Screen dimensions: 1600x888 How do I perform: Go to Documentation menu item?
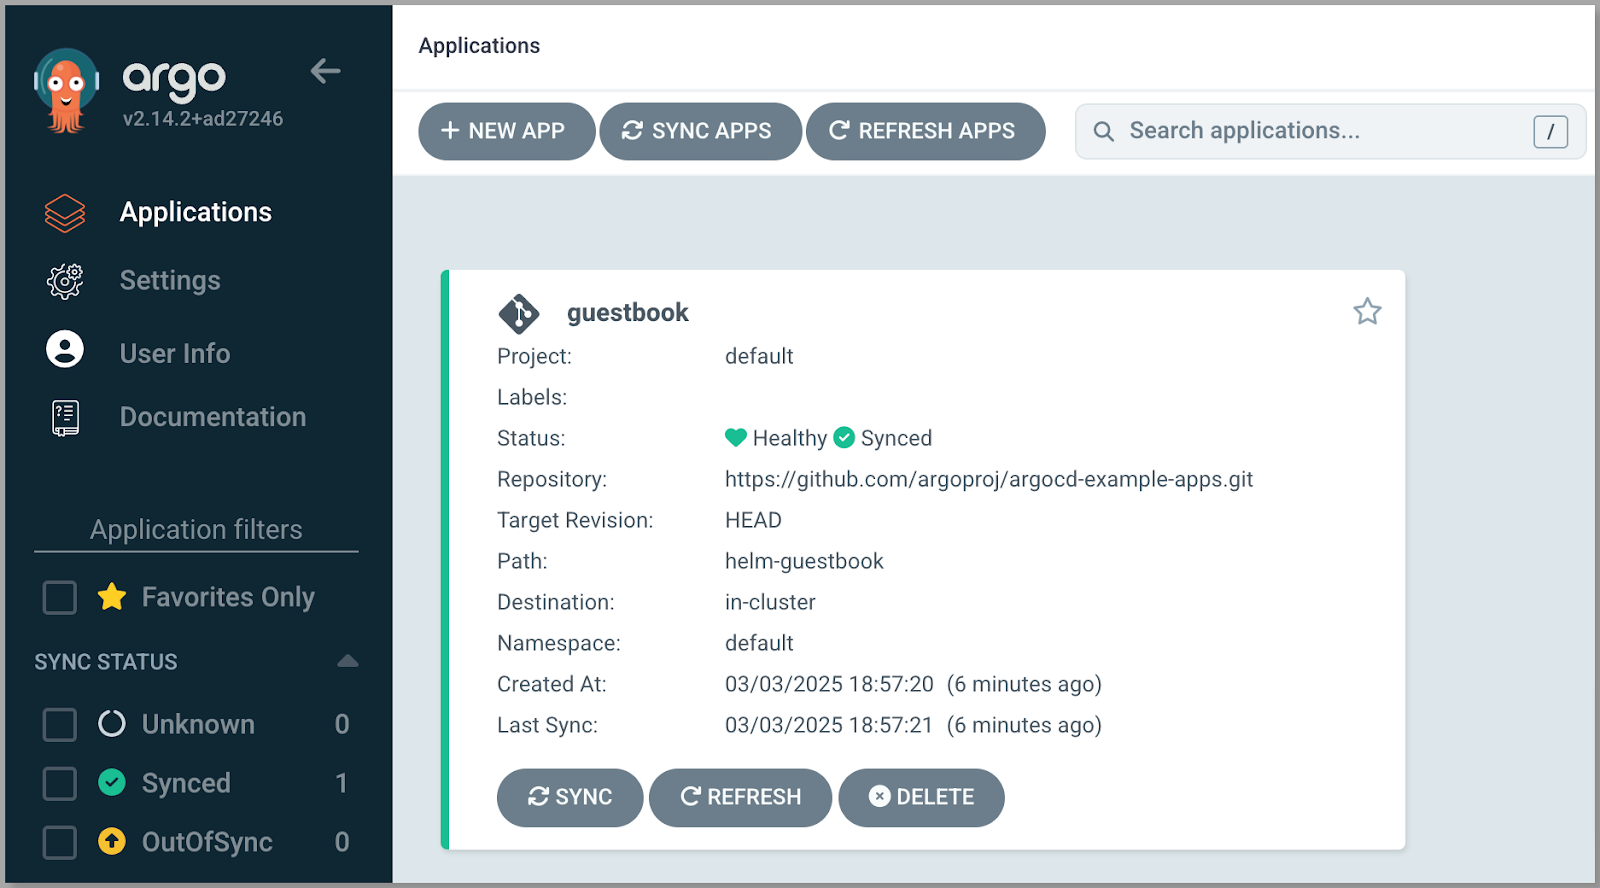coord(213,417)
